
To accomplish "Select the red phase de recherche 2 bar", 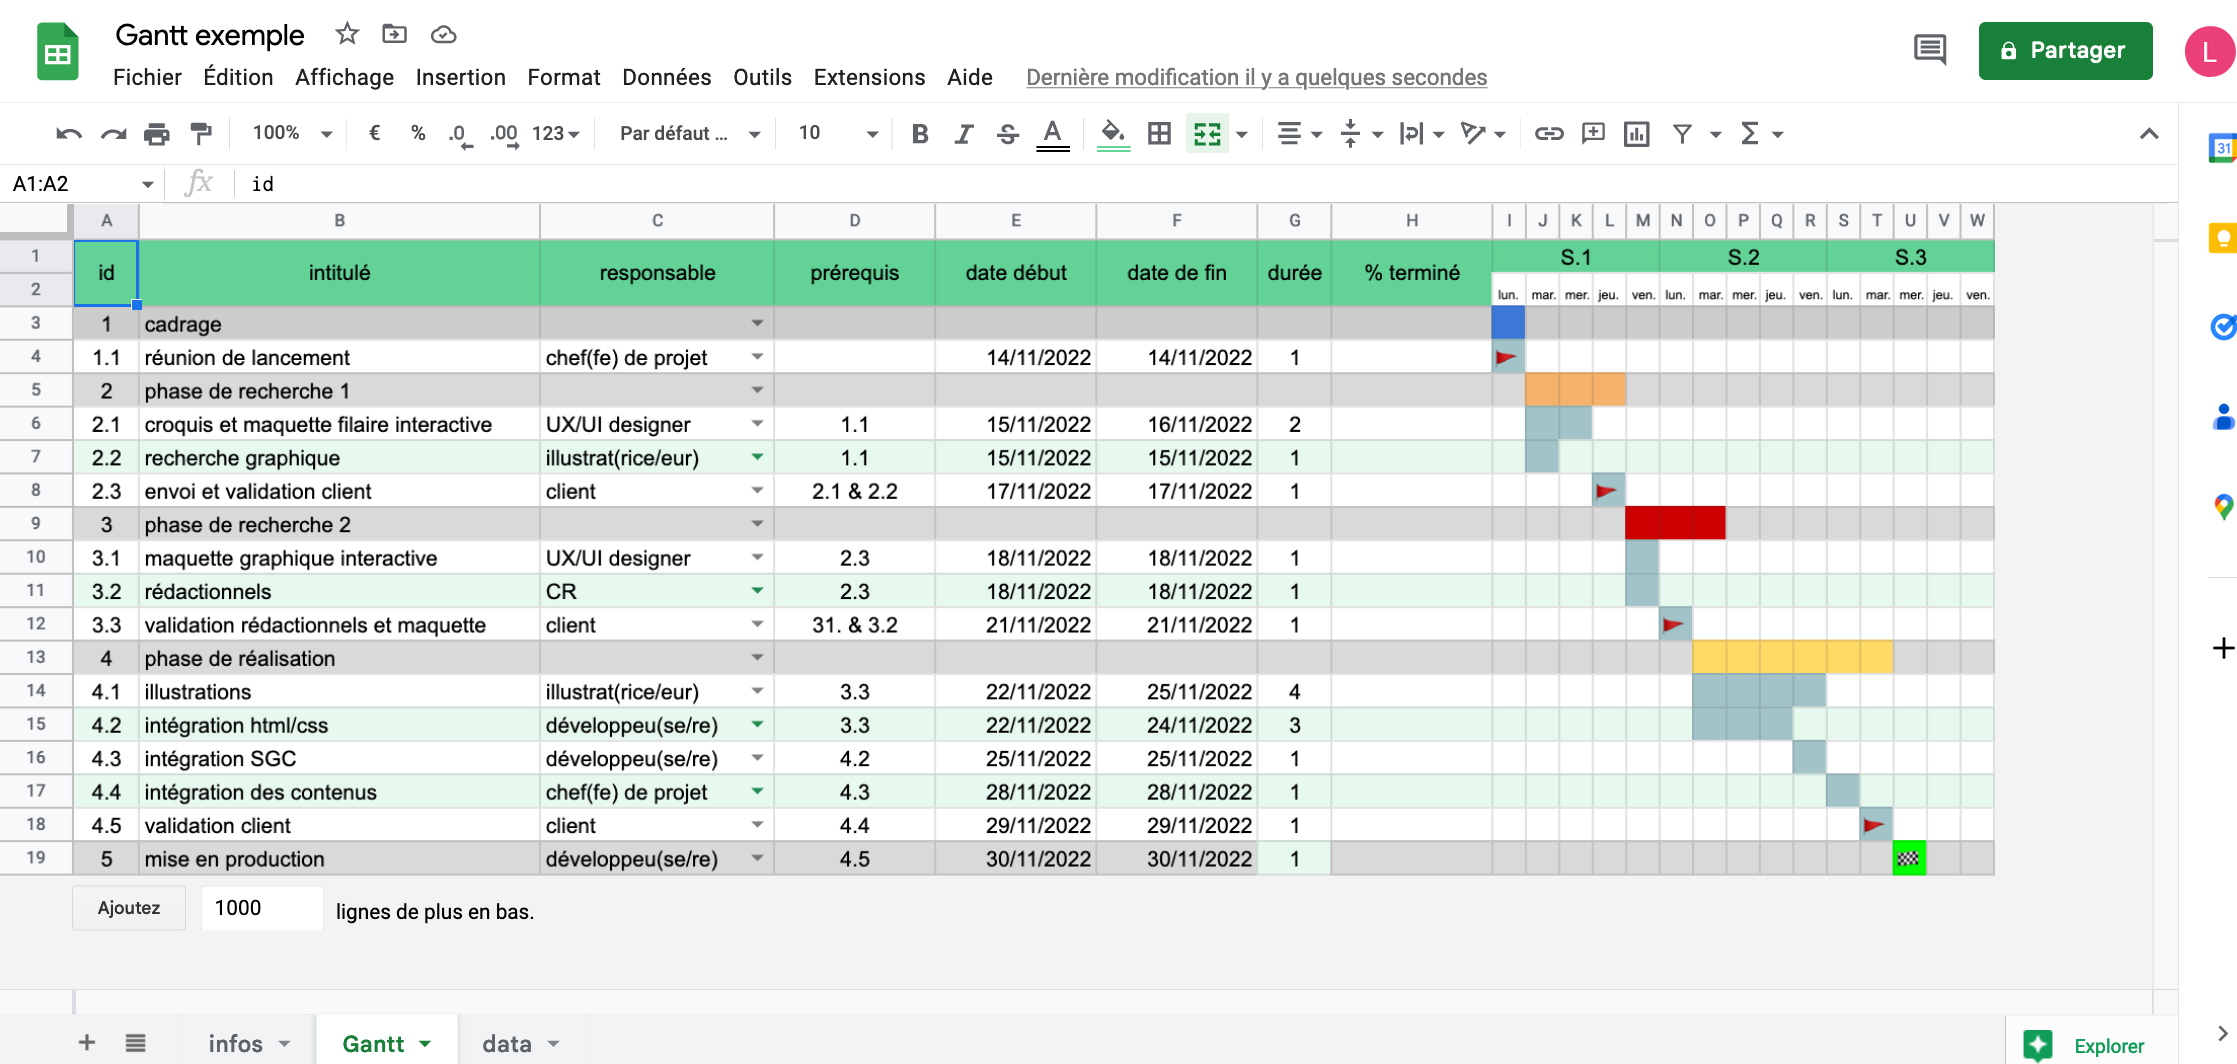I will pyautogui.click(x=1676, y=523).
